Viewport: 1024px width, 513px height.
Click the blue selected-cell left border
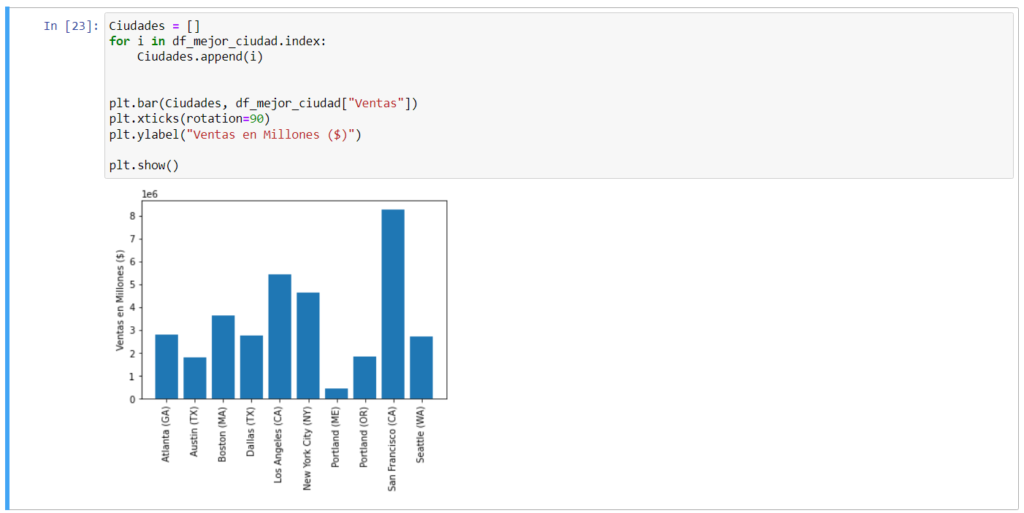(7, 260)
